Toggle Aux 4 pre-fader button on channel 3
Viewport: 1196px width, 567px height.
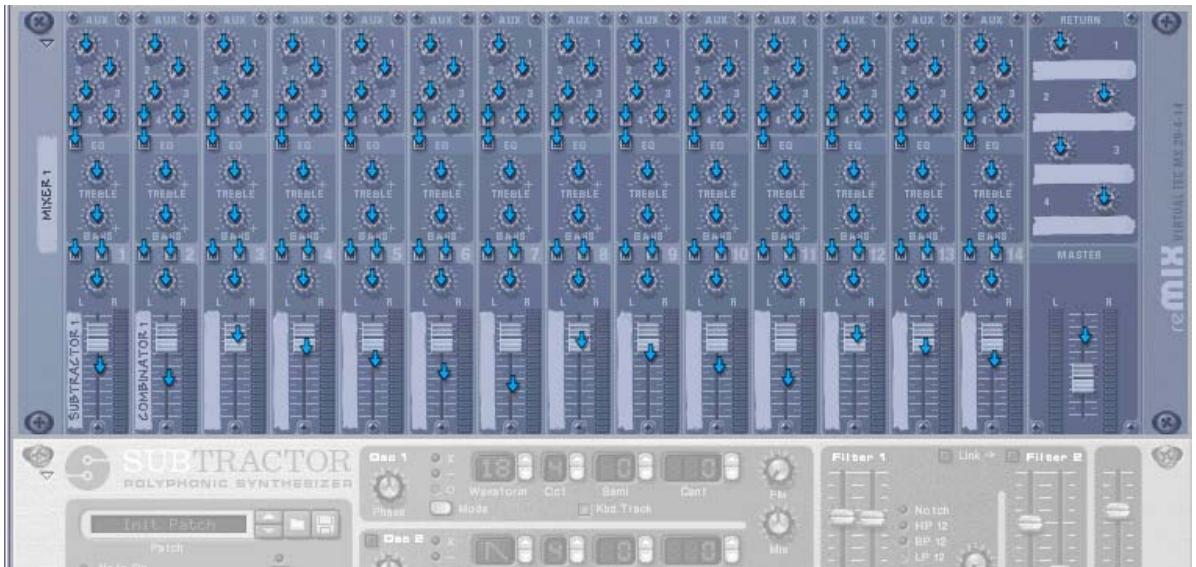pos(213,118)
